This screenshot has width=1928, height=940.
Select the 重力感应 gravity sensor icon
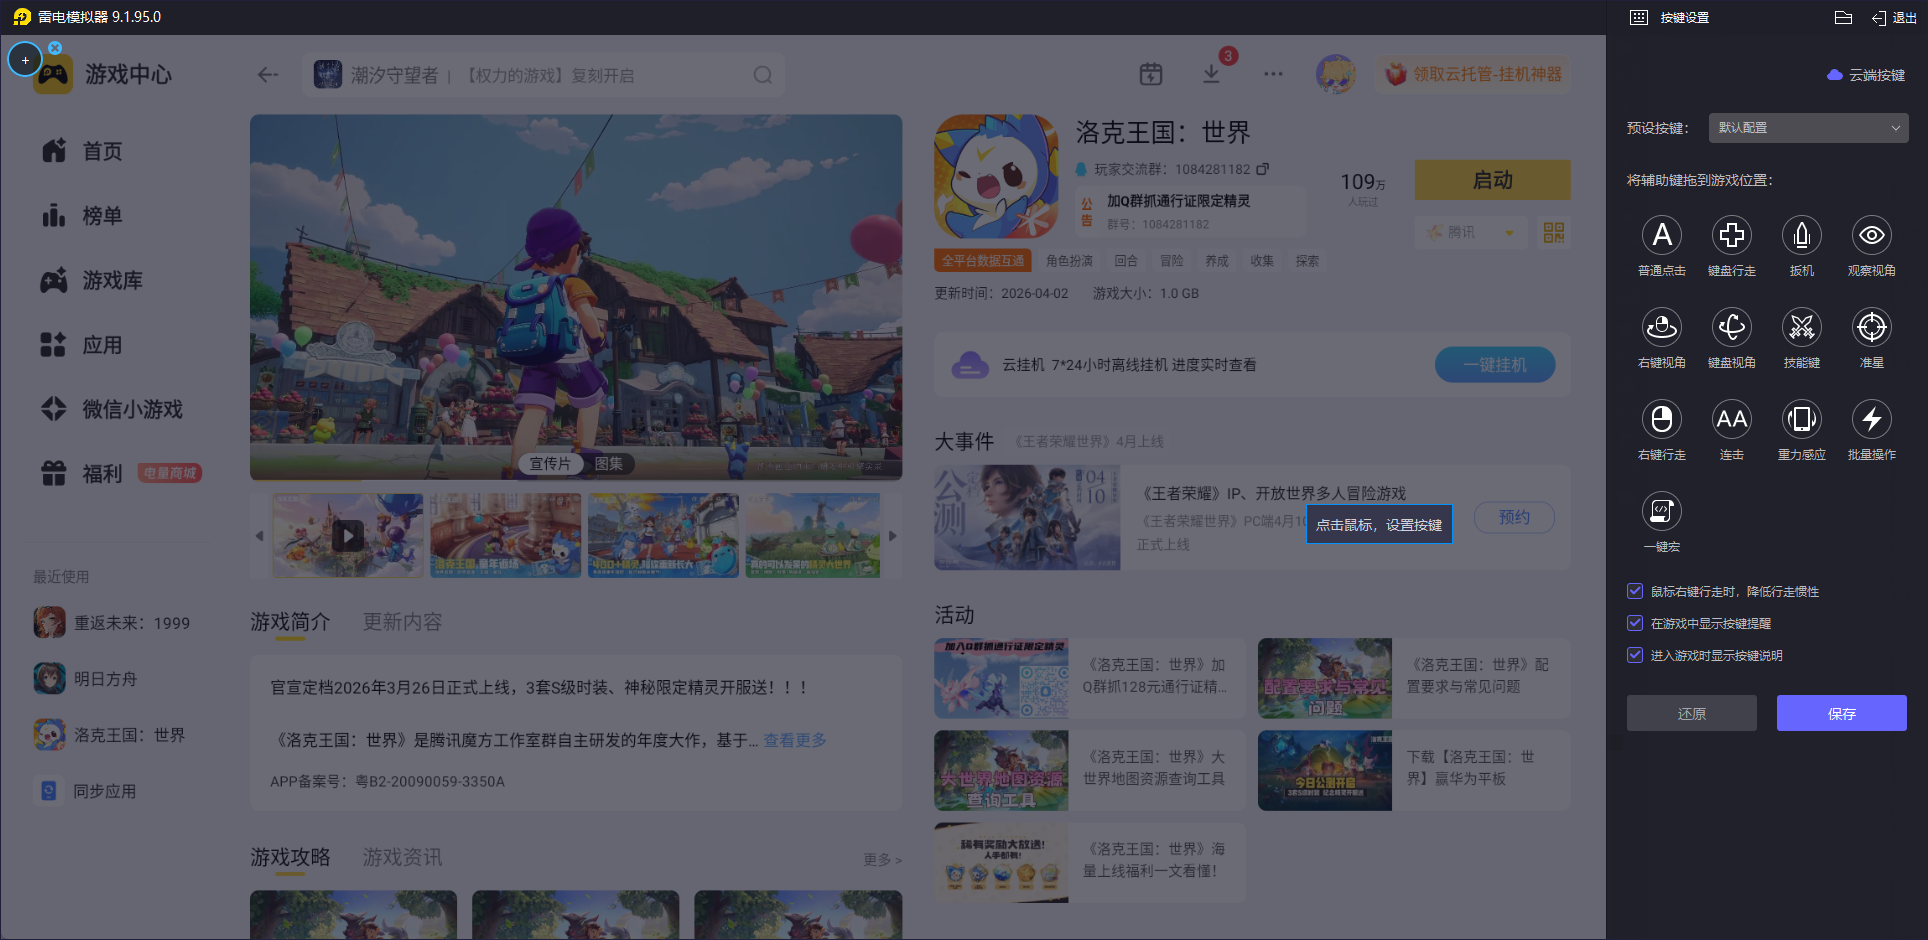click(x=1801, y=420)
